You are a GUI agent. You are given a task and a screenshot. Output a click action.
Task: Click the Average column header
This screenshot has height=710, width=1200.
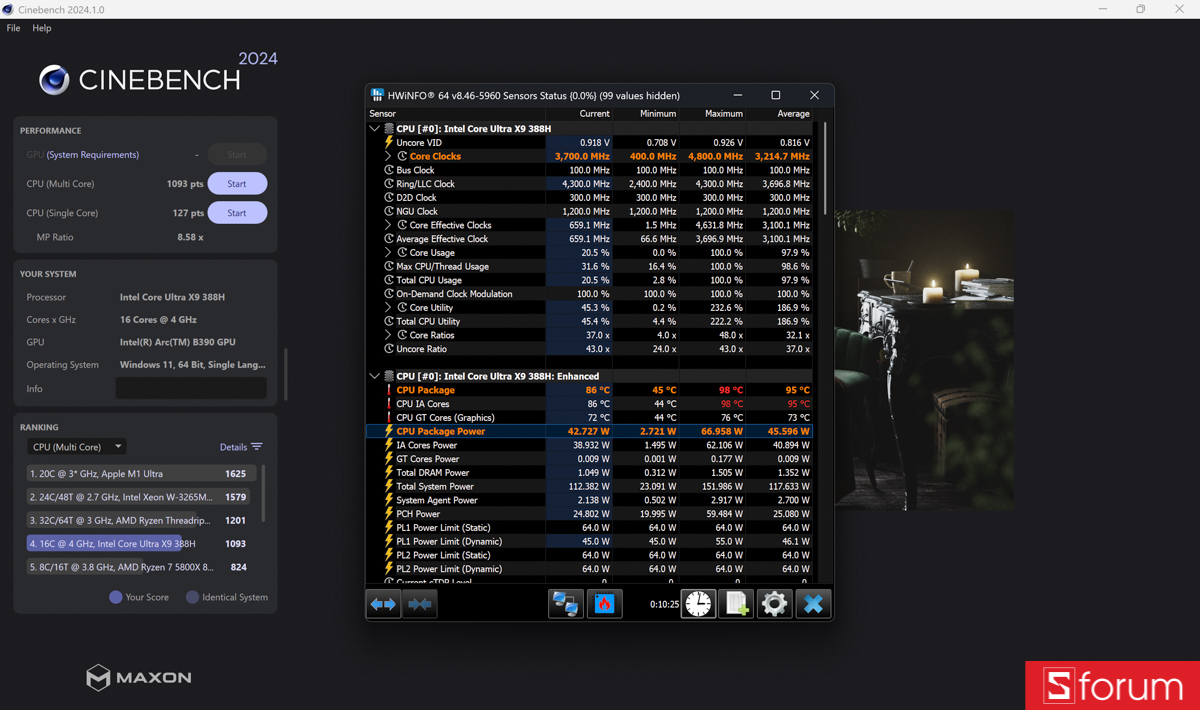(x=793, y=114)
